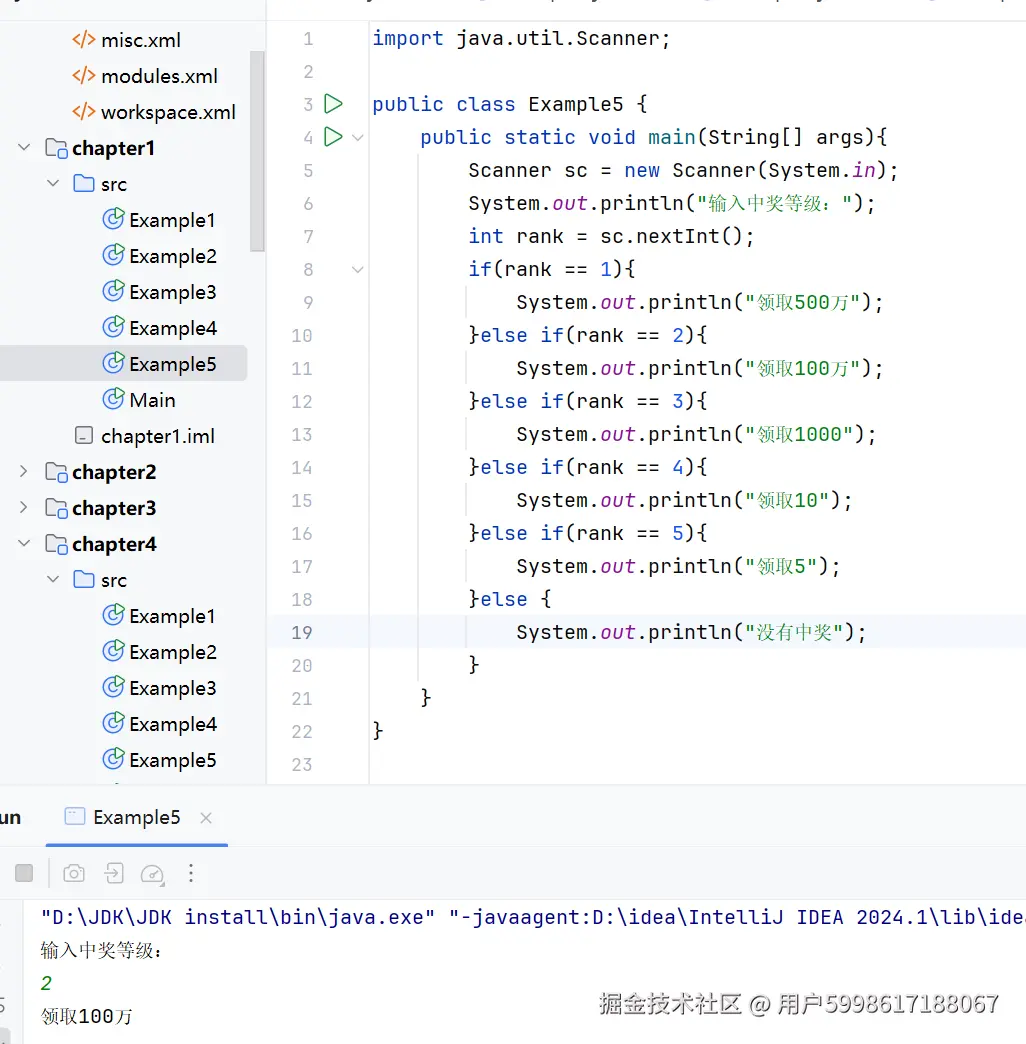Click the java.exe command line in console

[533, 917]
